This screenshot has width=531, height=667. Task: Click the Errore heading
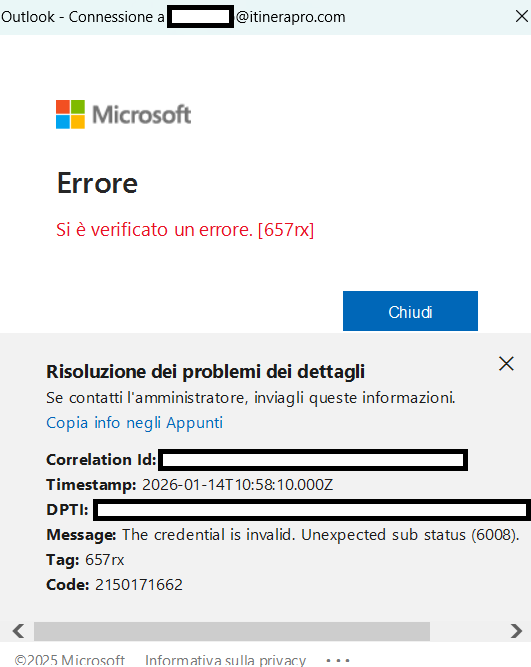tap(97, 183)
